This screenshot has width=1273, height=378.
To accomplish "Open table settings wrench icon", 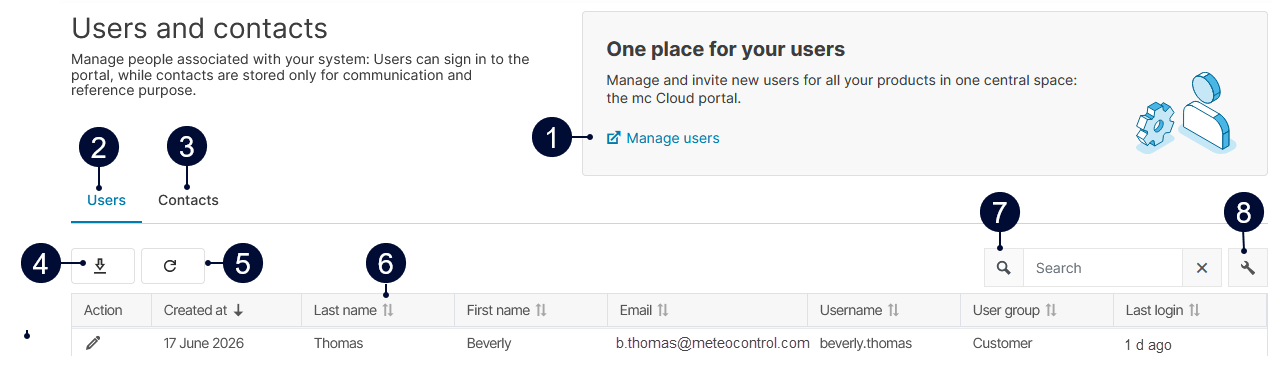I will (x=1247, y=268).
